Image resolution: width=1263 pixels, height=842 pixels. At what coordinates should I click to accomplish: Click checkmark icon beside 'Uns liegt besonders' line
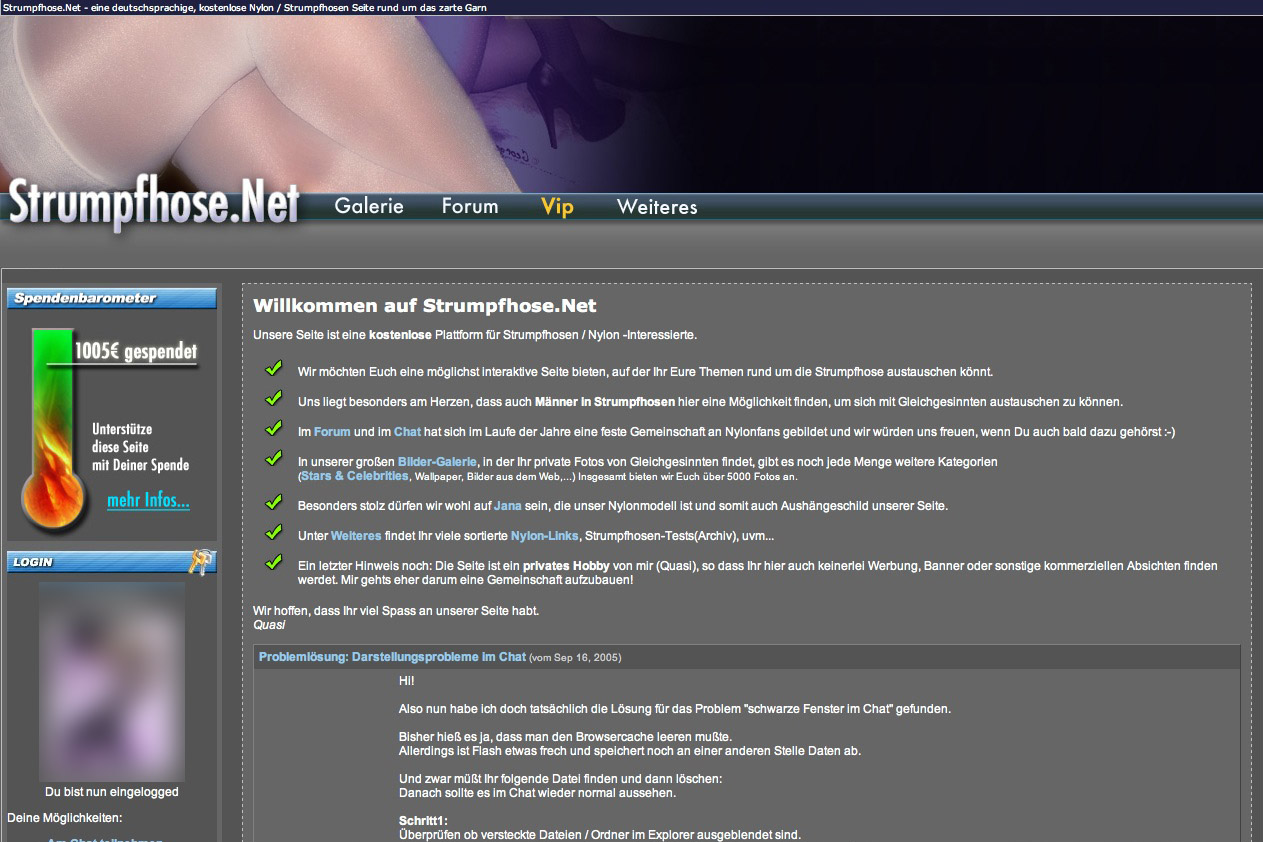pyautogui.click(x=274, y=398)
